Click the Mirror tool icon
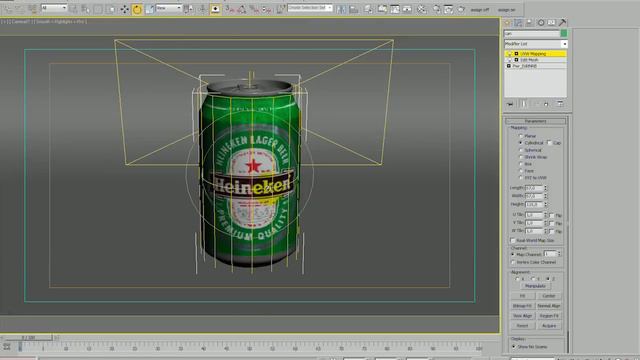The height and width of the screenshot is (360, 640). [341, 9]
